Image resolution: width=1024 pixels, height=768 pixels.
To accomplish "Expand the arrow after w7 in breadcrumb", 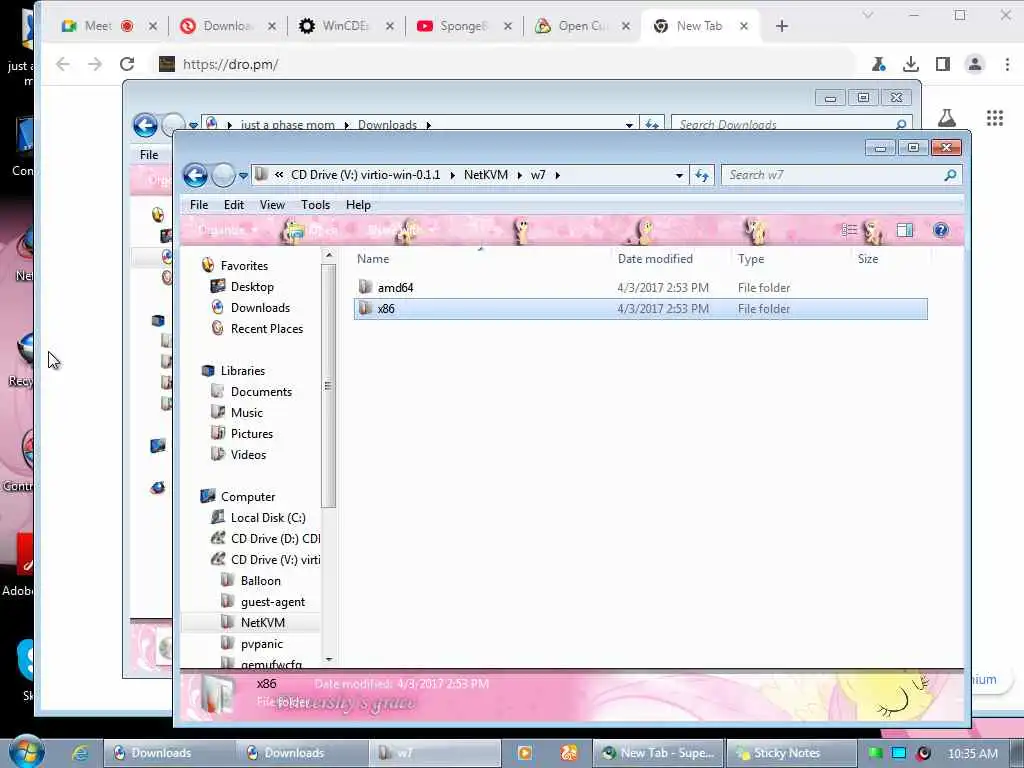I will (558, 176).
